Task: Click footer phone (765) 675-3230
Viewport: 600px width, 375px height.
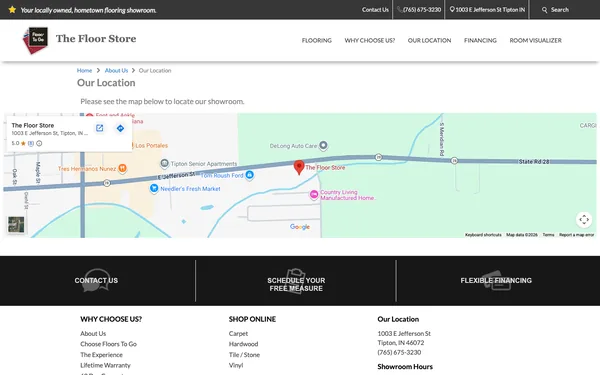Action: pyautogui.click(x=399, y=352)
